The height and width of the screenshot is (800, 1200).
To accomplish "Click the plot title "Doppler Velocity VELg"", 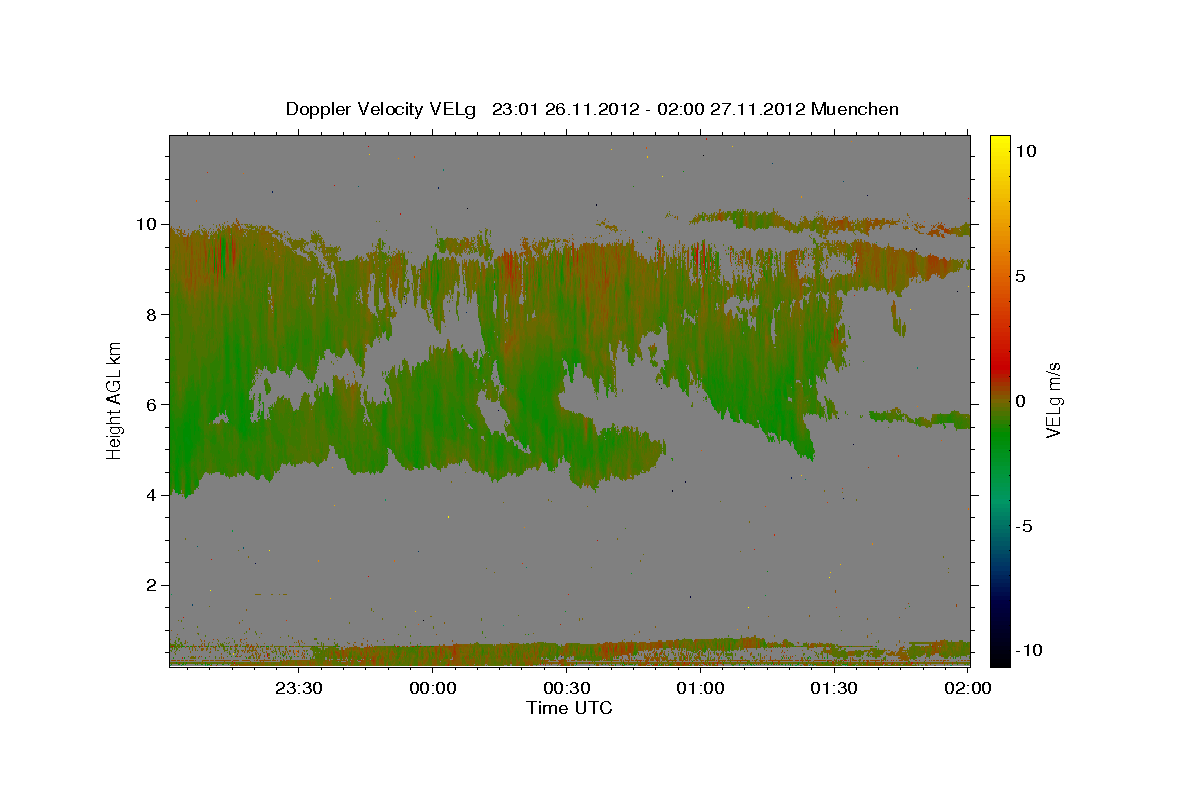I will [383, 109].
